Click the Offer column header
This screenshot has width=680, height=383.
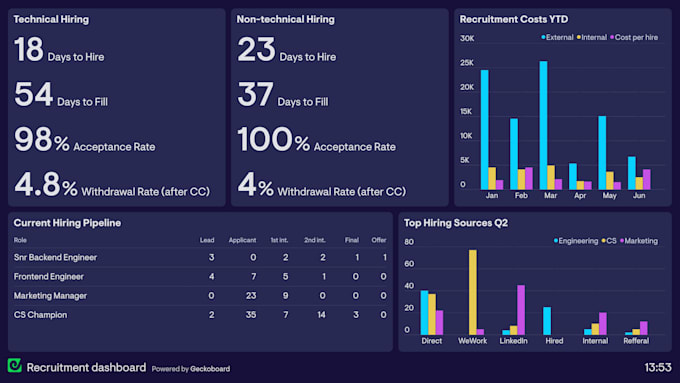(379, 240)
